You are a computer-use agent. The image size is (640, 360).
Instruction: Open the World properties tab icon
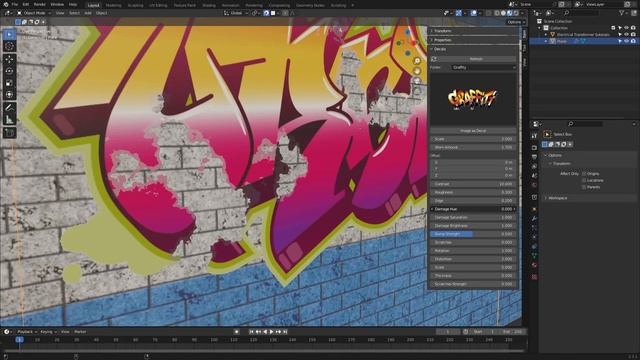[x=534, y=185]
